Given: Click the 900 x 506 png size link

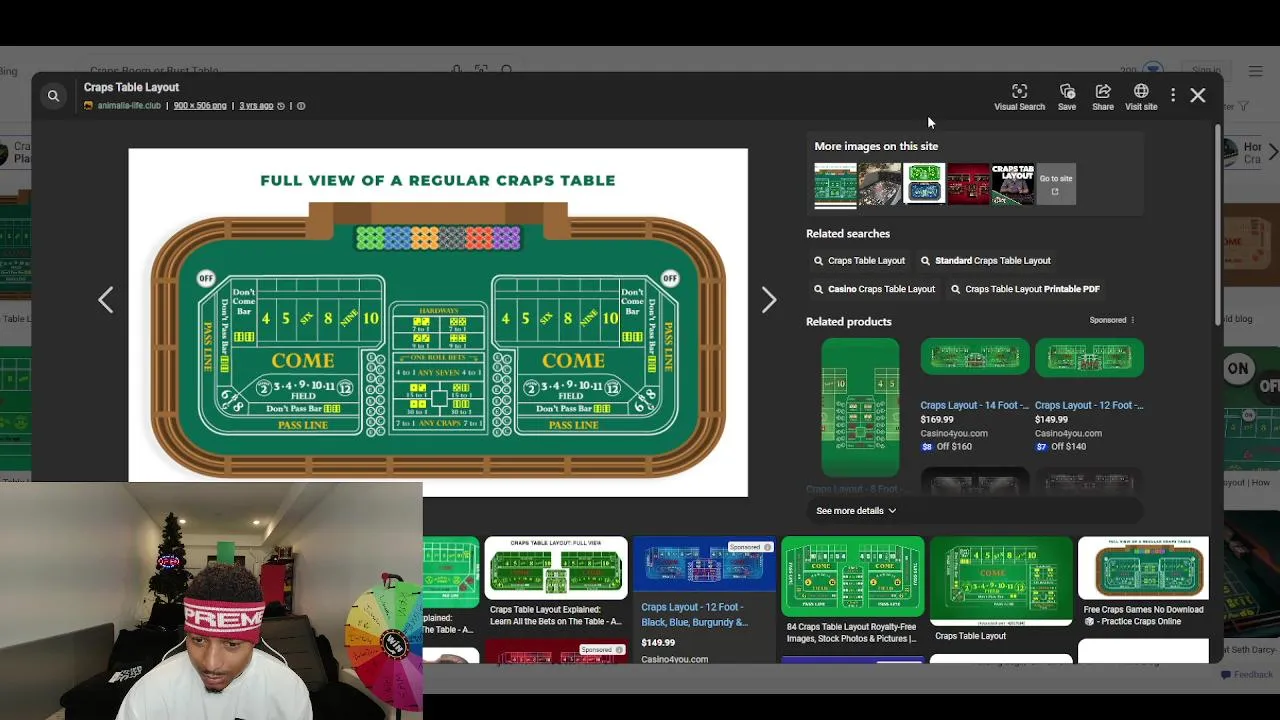Looking at the screenshot, I should pyautogui.click(x=200, y=106).
